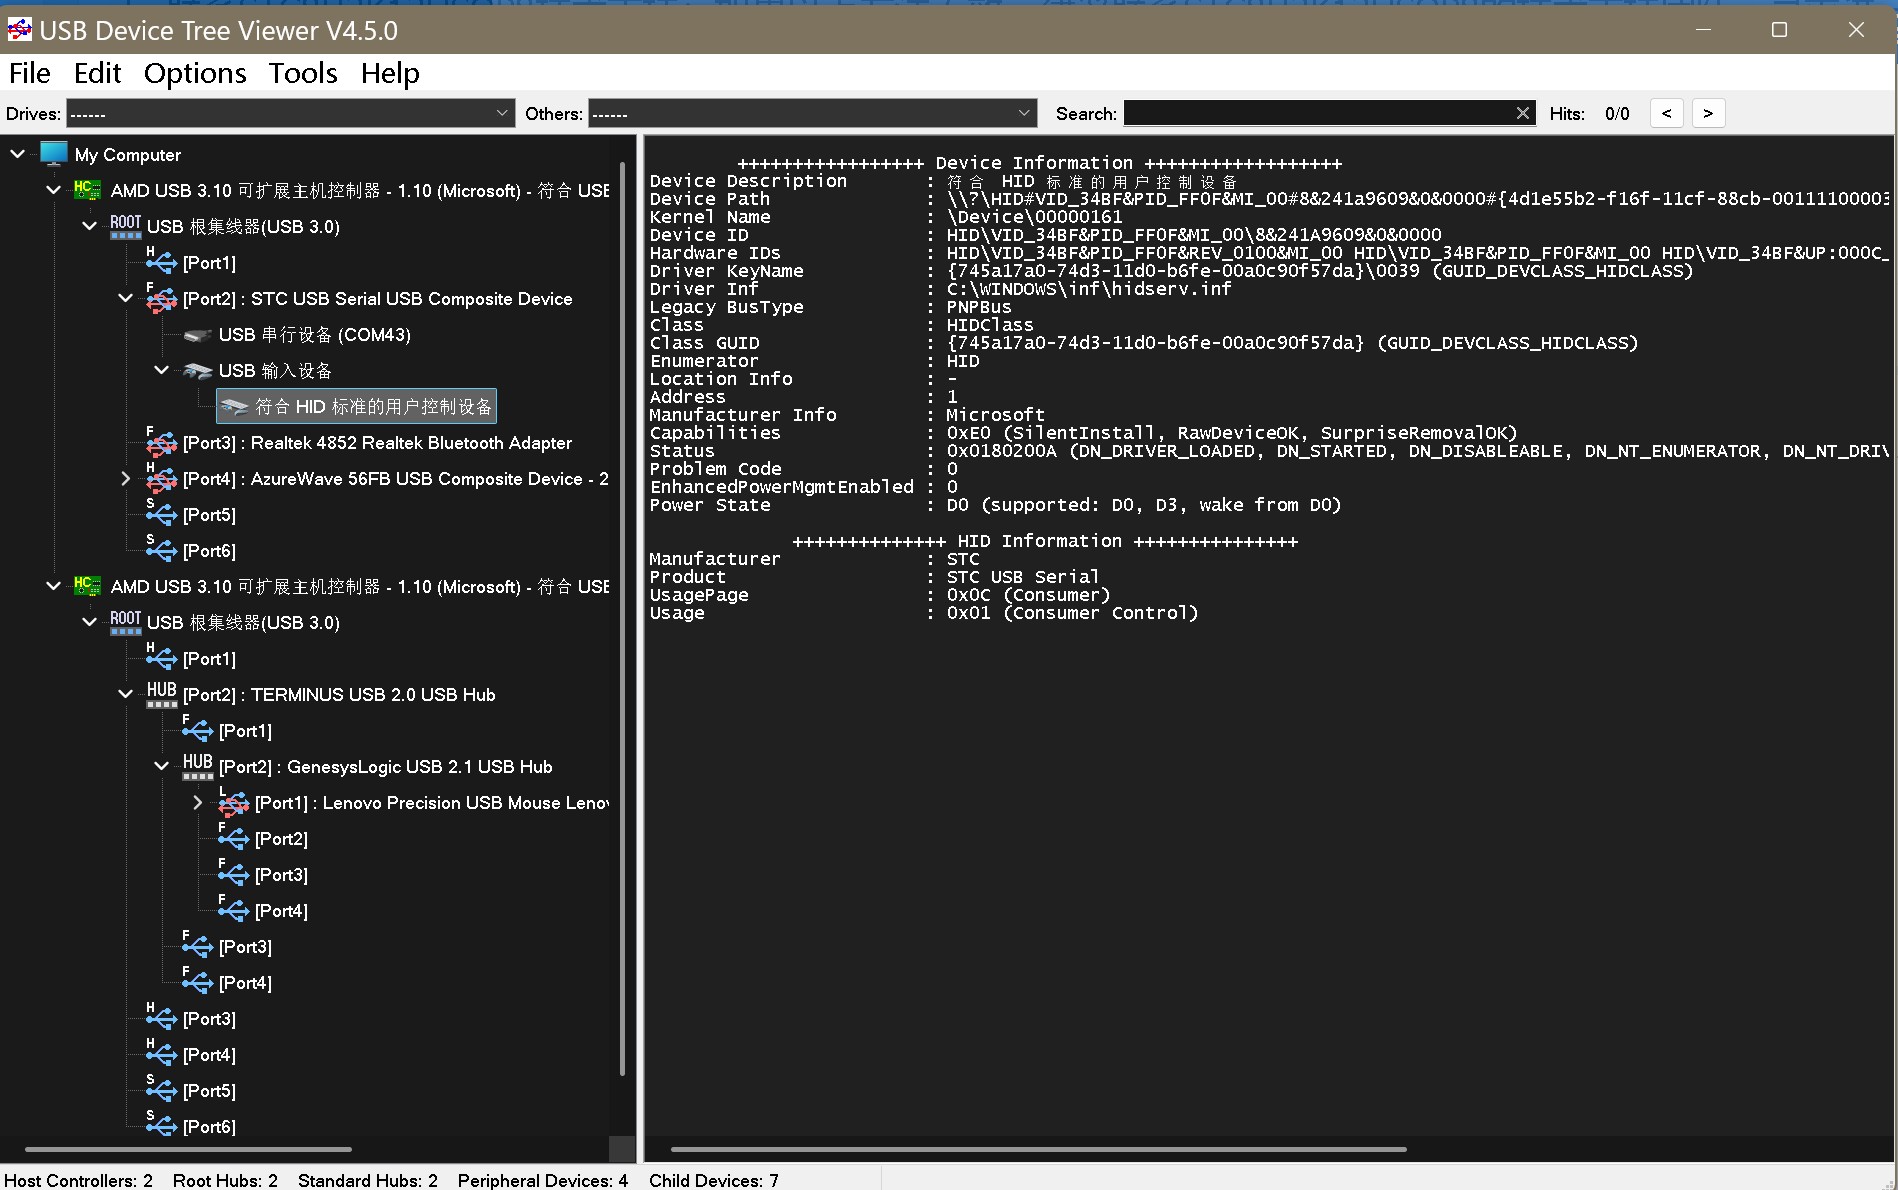Select [Port6] under the second root hub
Image resolution: width=1898 pixels, height=1190 pixels.
pyautogui.click(x=209, y=1126)
